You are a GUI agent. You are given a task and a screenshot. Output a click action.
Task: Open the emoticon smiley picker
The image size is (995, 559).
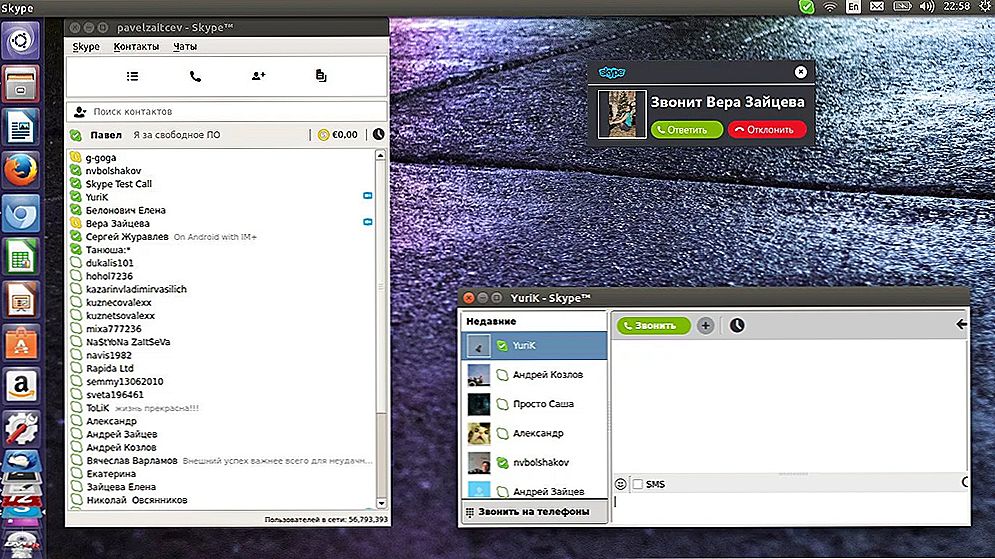point(621,484)
